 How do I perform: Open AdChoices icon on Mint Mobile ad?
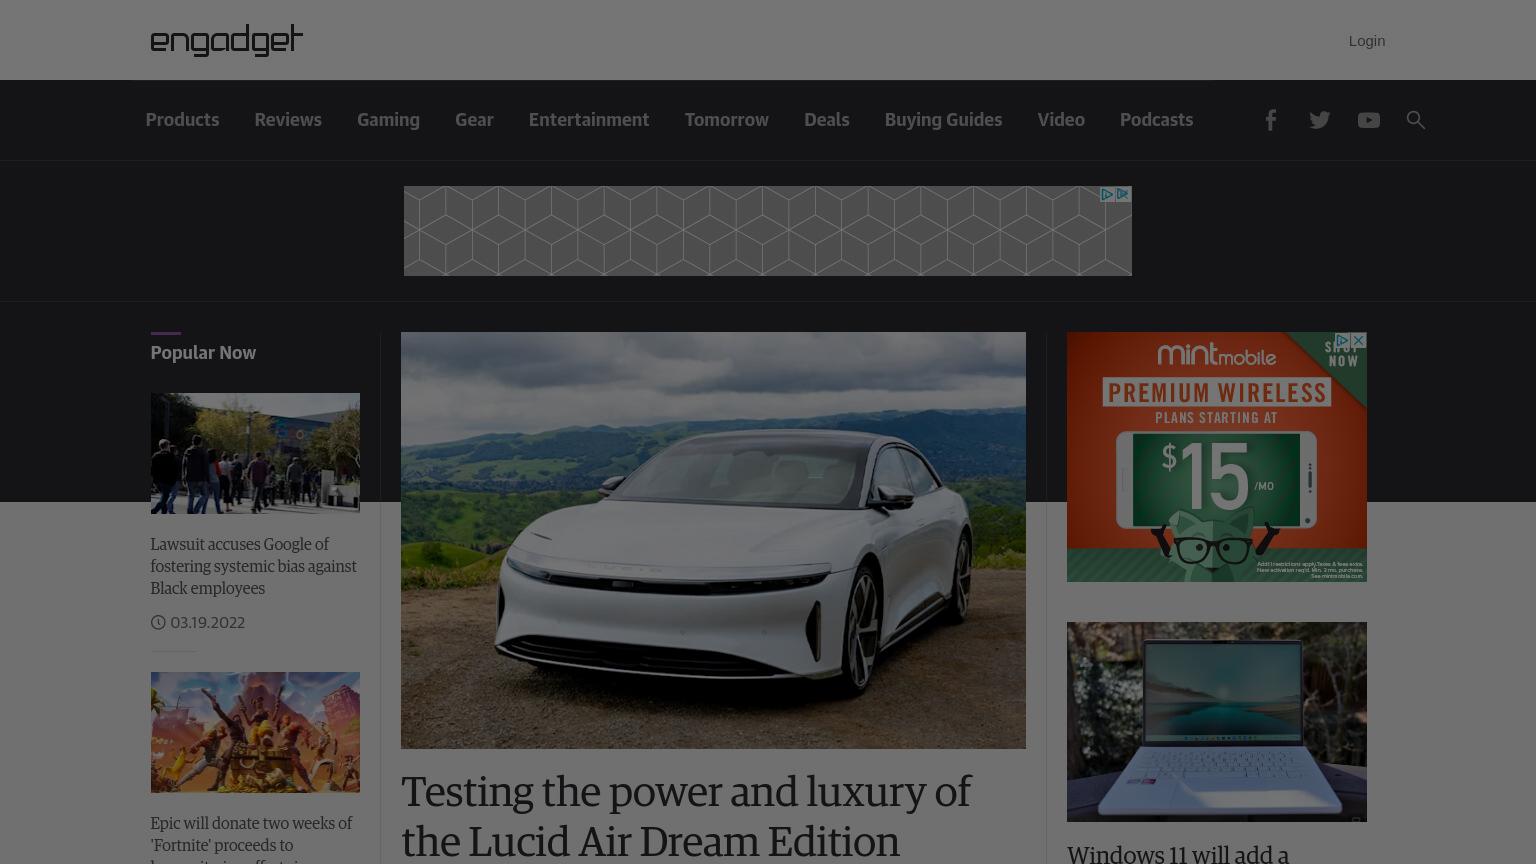(1343, 341)
